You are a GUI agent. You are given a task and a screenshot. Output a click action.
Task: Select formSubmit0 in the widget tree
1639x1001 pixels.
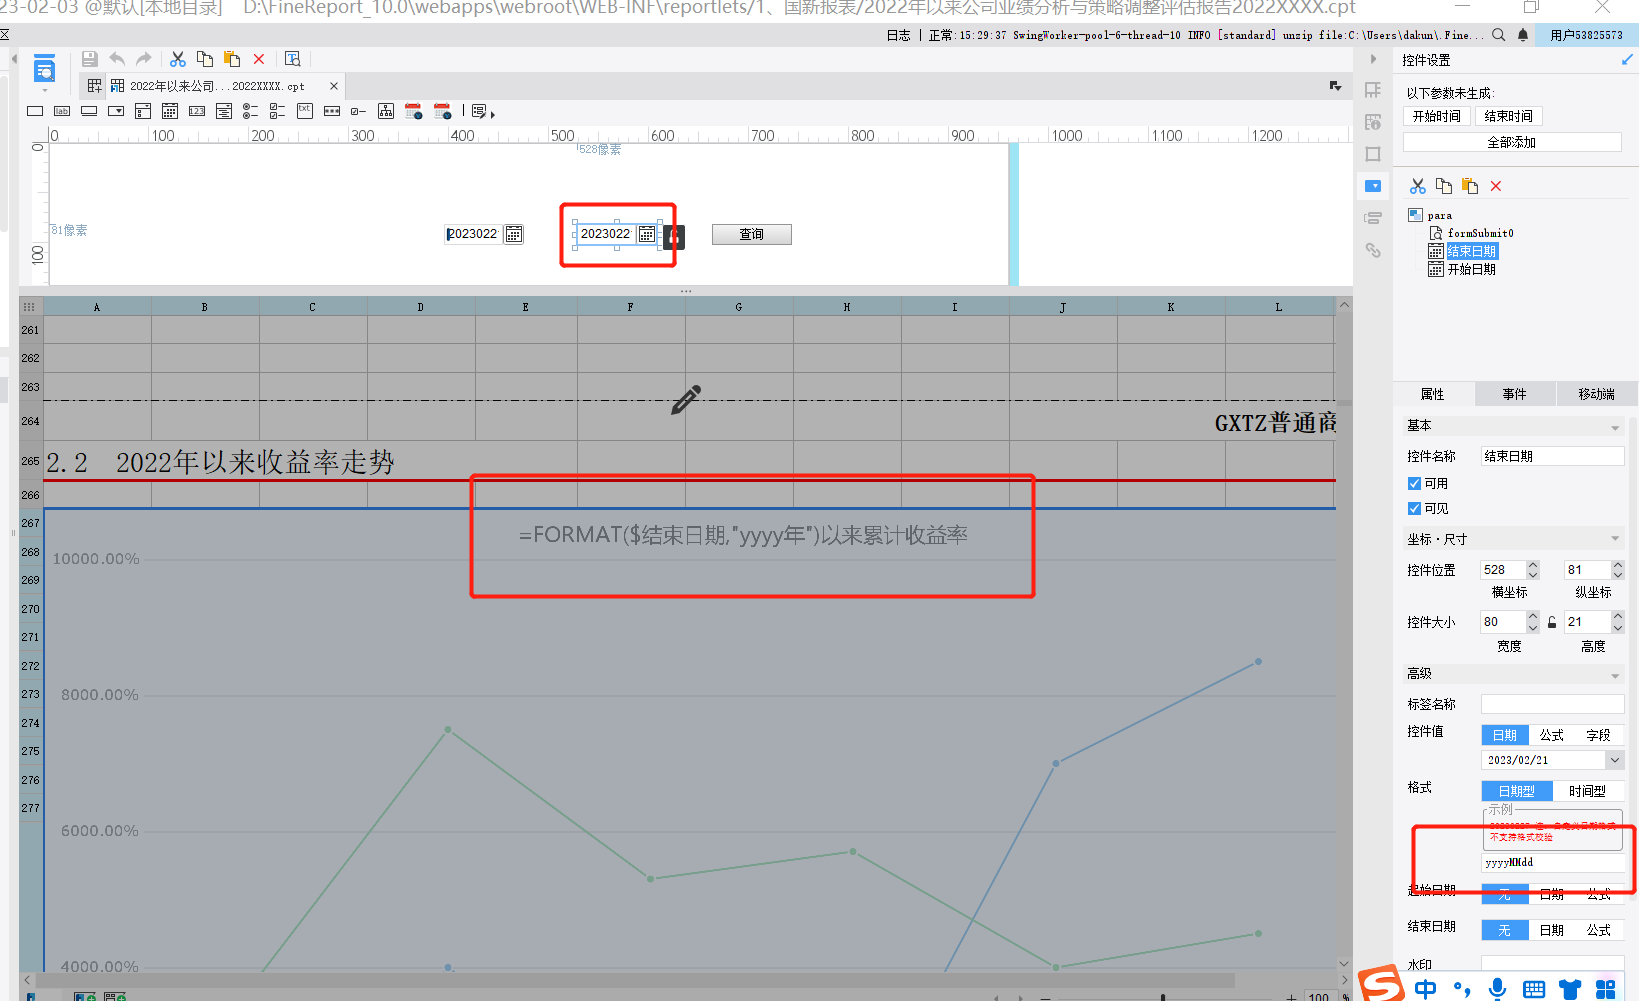(x=1481, y=233)
